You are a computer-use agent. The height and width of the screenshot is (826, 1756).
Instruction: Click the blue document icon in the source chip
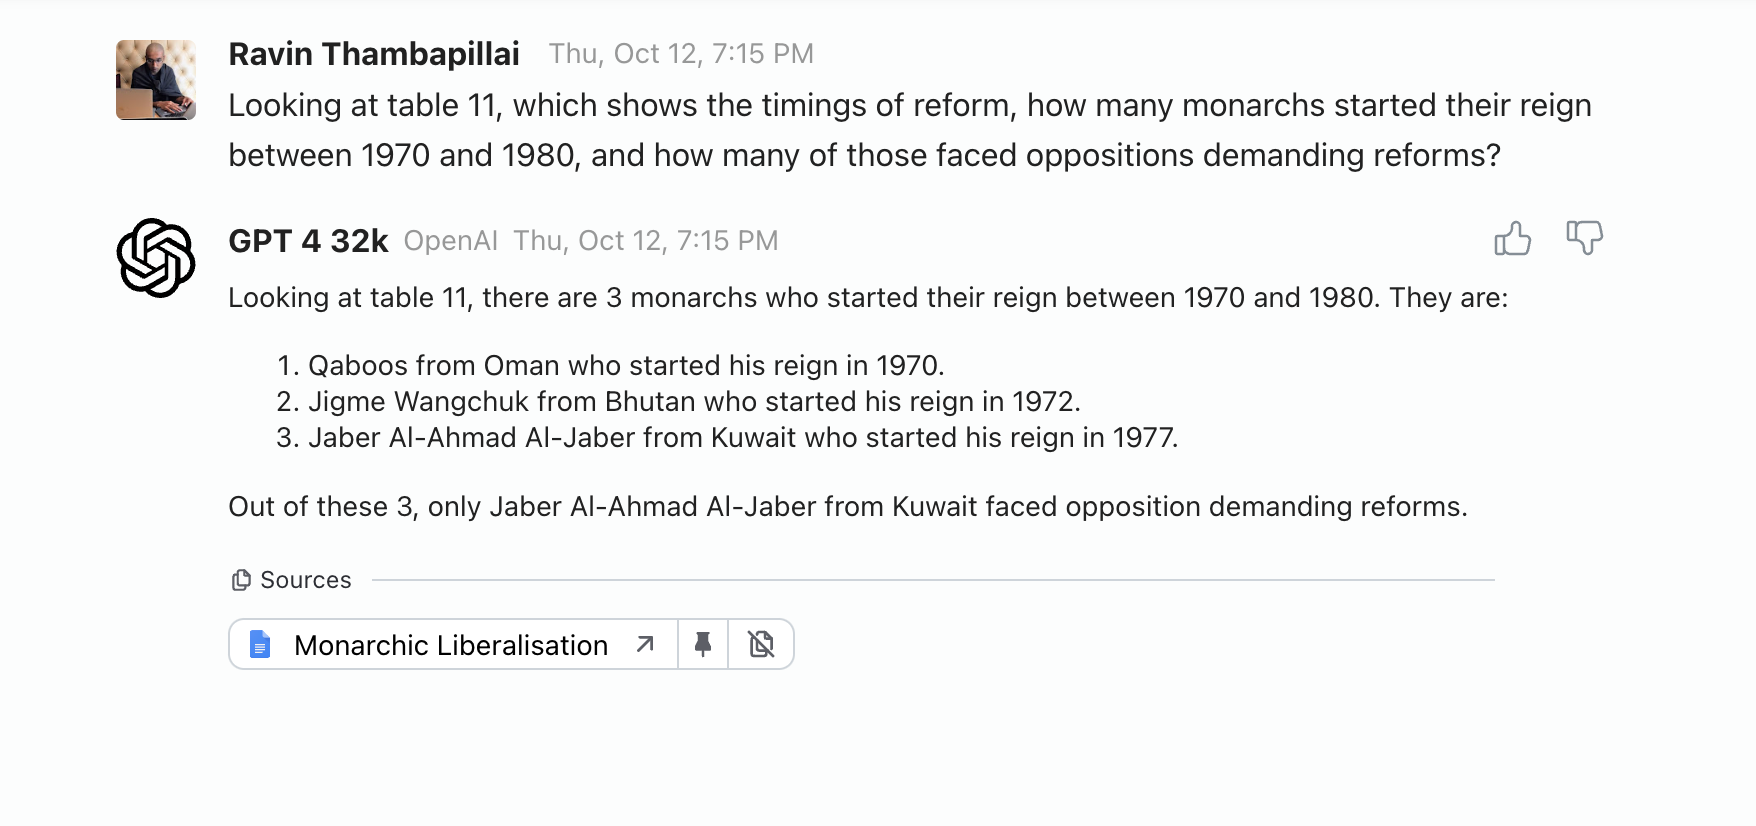[260, 644]
